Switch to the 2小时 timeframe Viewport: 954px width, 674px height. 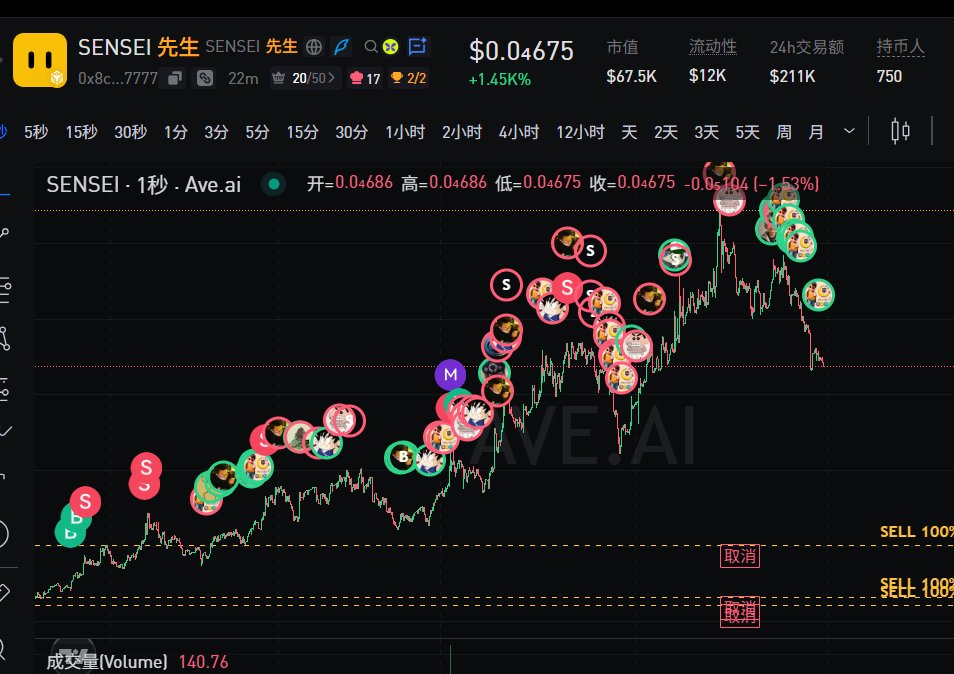coord(462,132)
